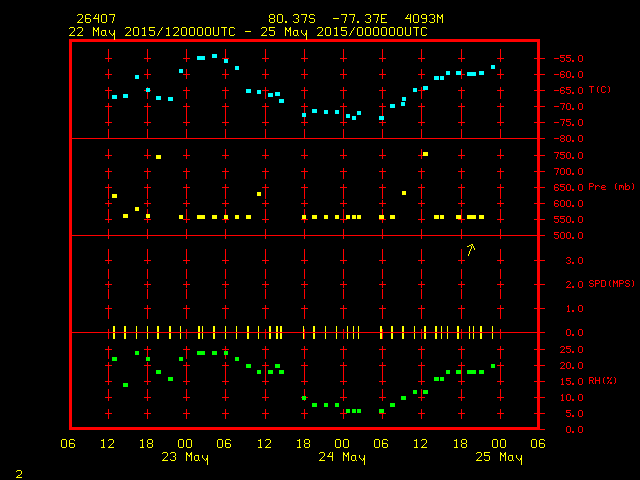Screen dimensions: 640x480
Task: Select the latitude value 80.37S
Action: 292,19
